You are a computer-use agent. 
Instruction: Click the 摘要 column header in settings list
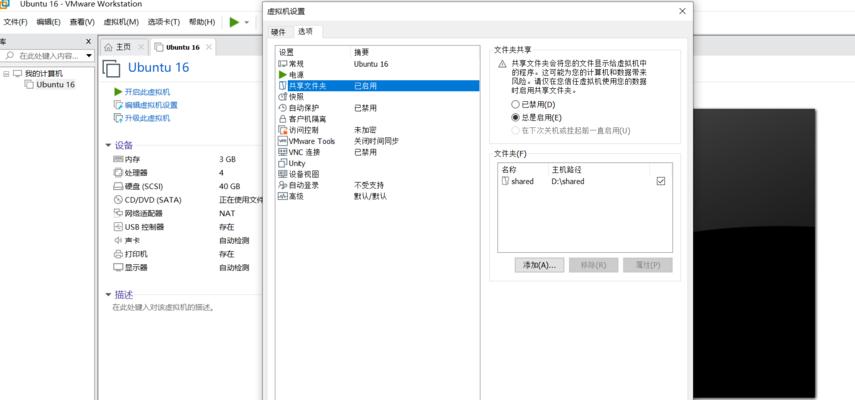(362, 52)
